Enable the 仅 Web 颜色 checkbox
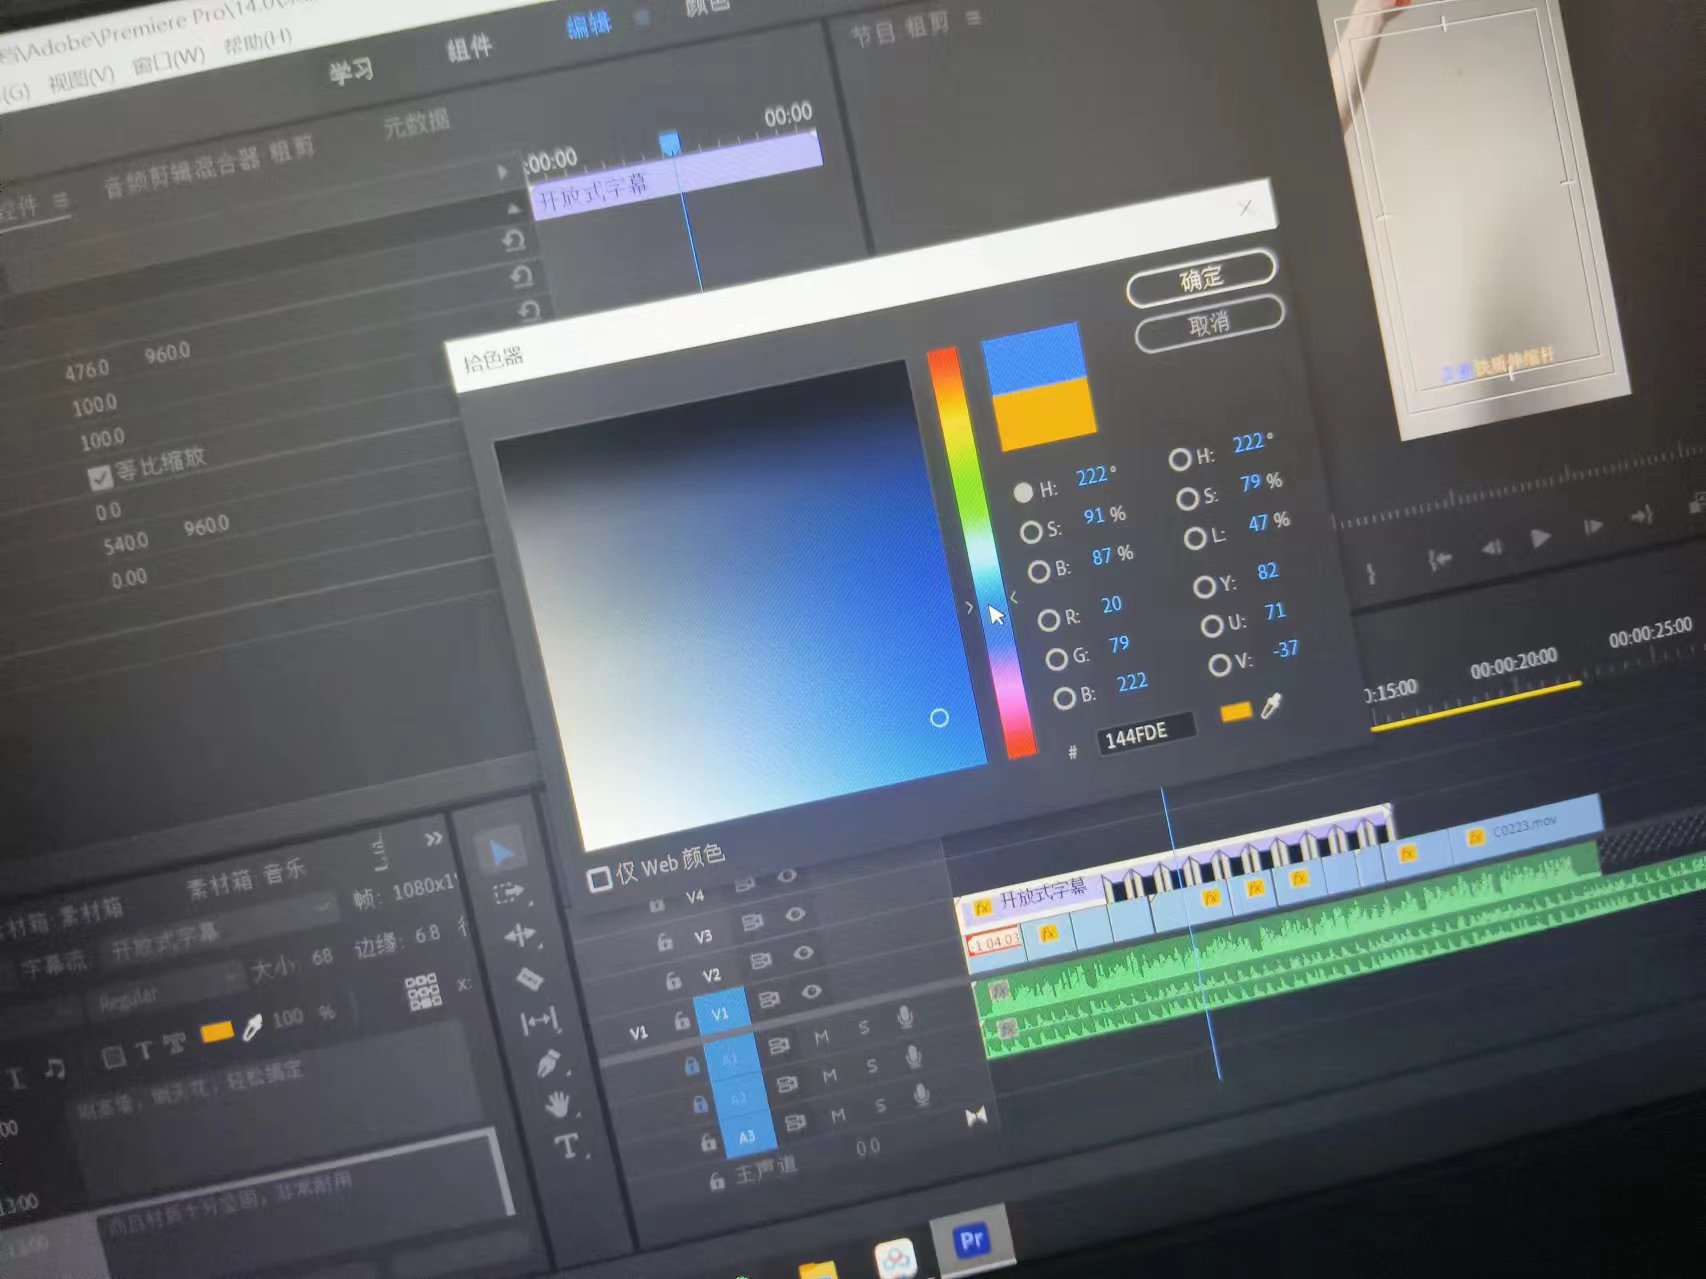 coord(599,879)
